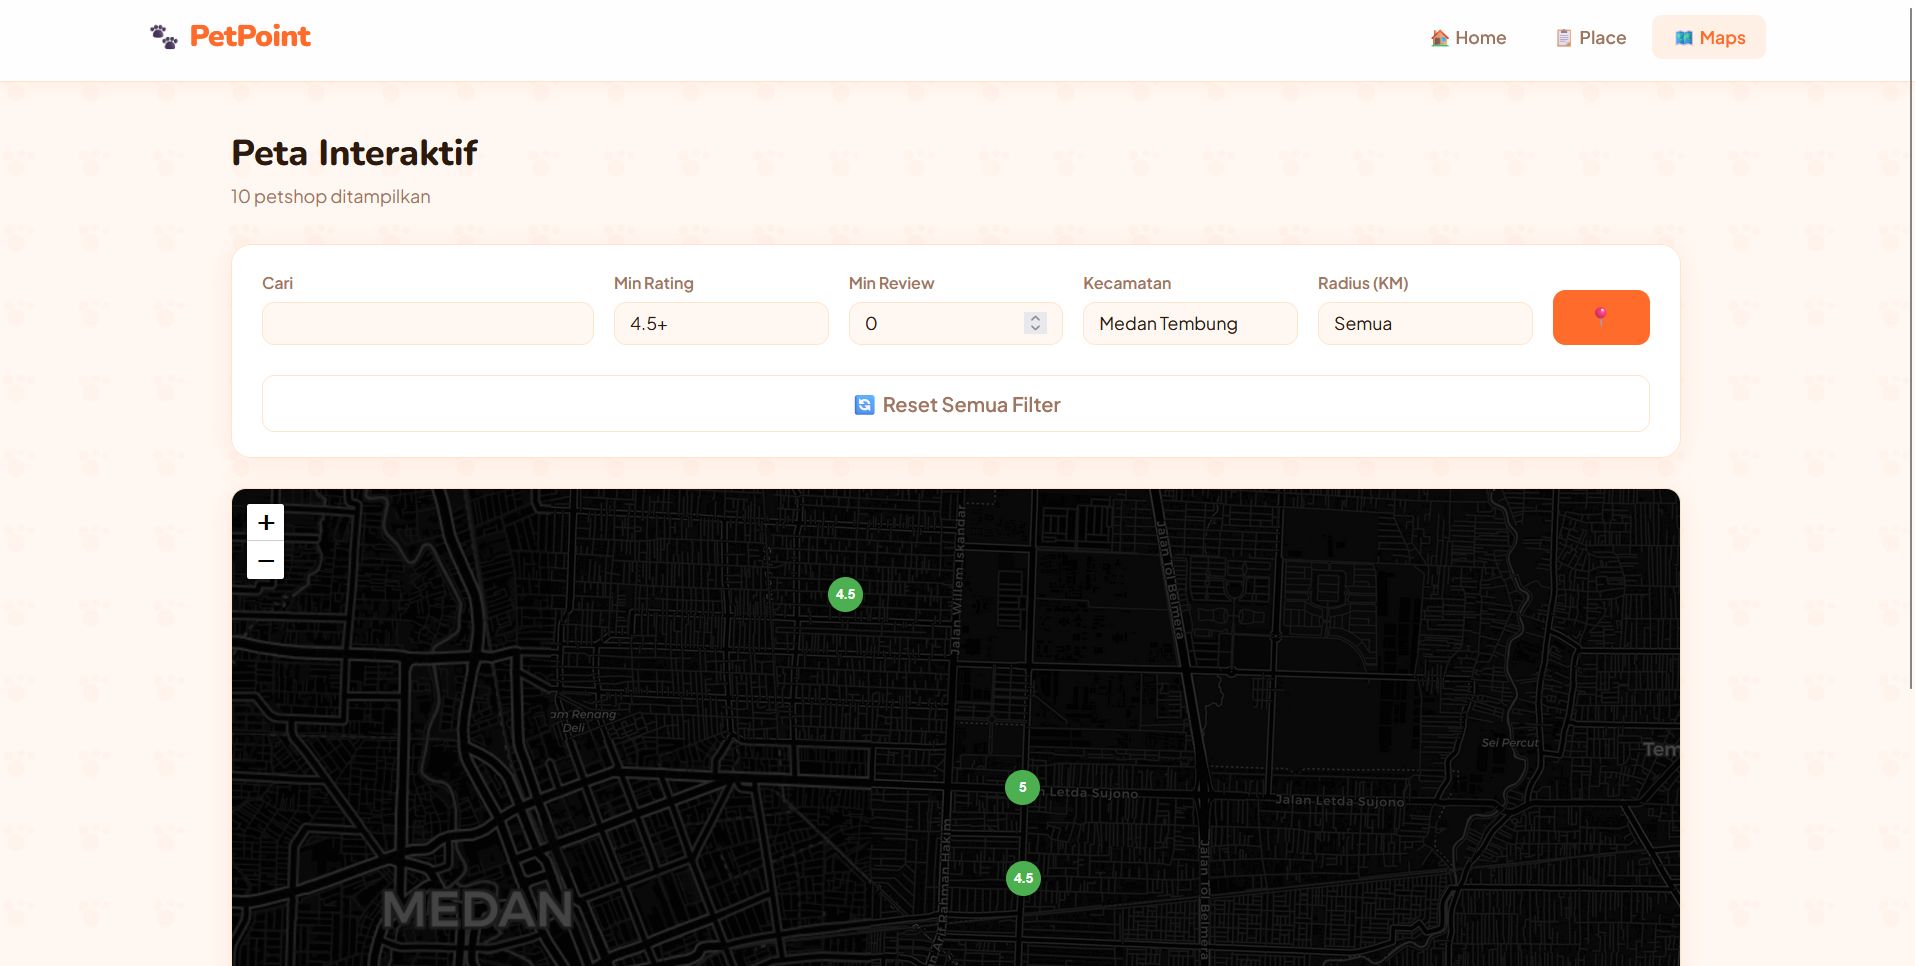1915x966 pixels.
Task: Click the Jalan Letda Sujono map label
Action: coord(1339,801)
